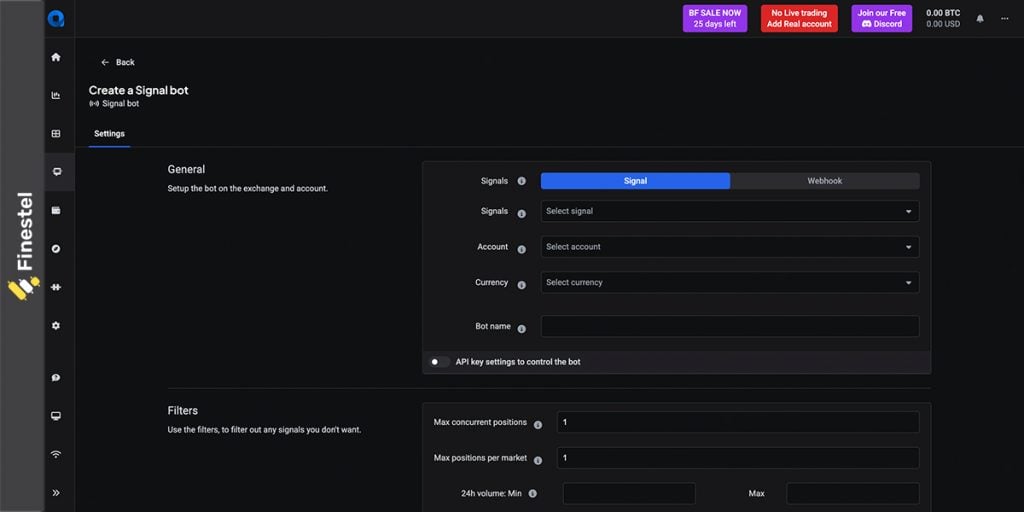Select the Signal option

(x=635, y=181)
